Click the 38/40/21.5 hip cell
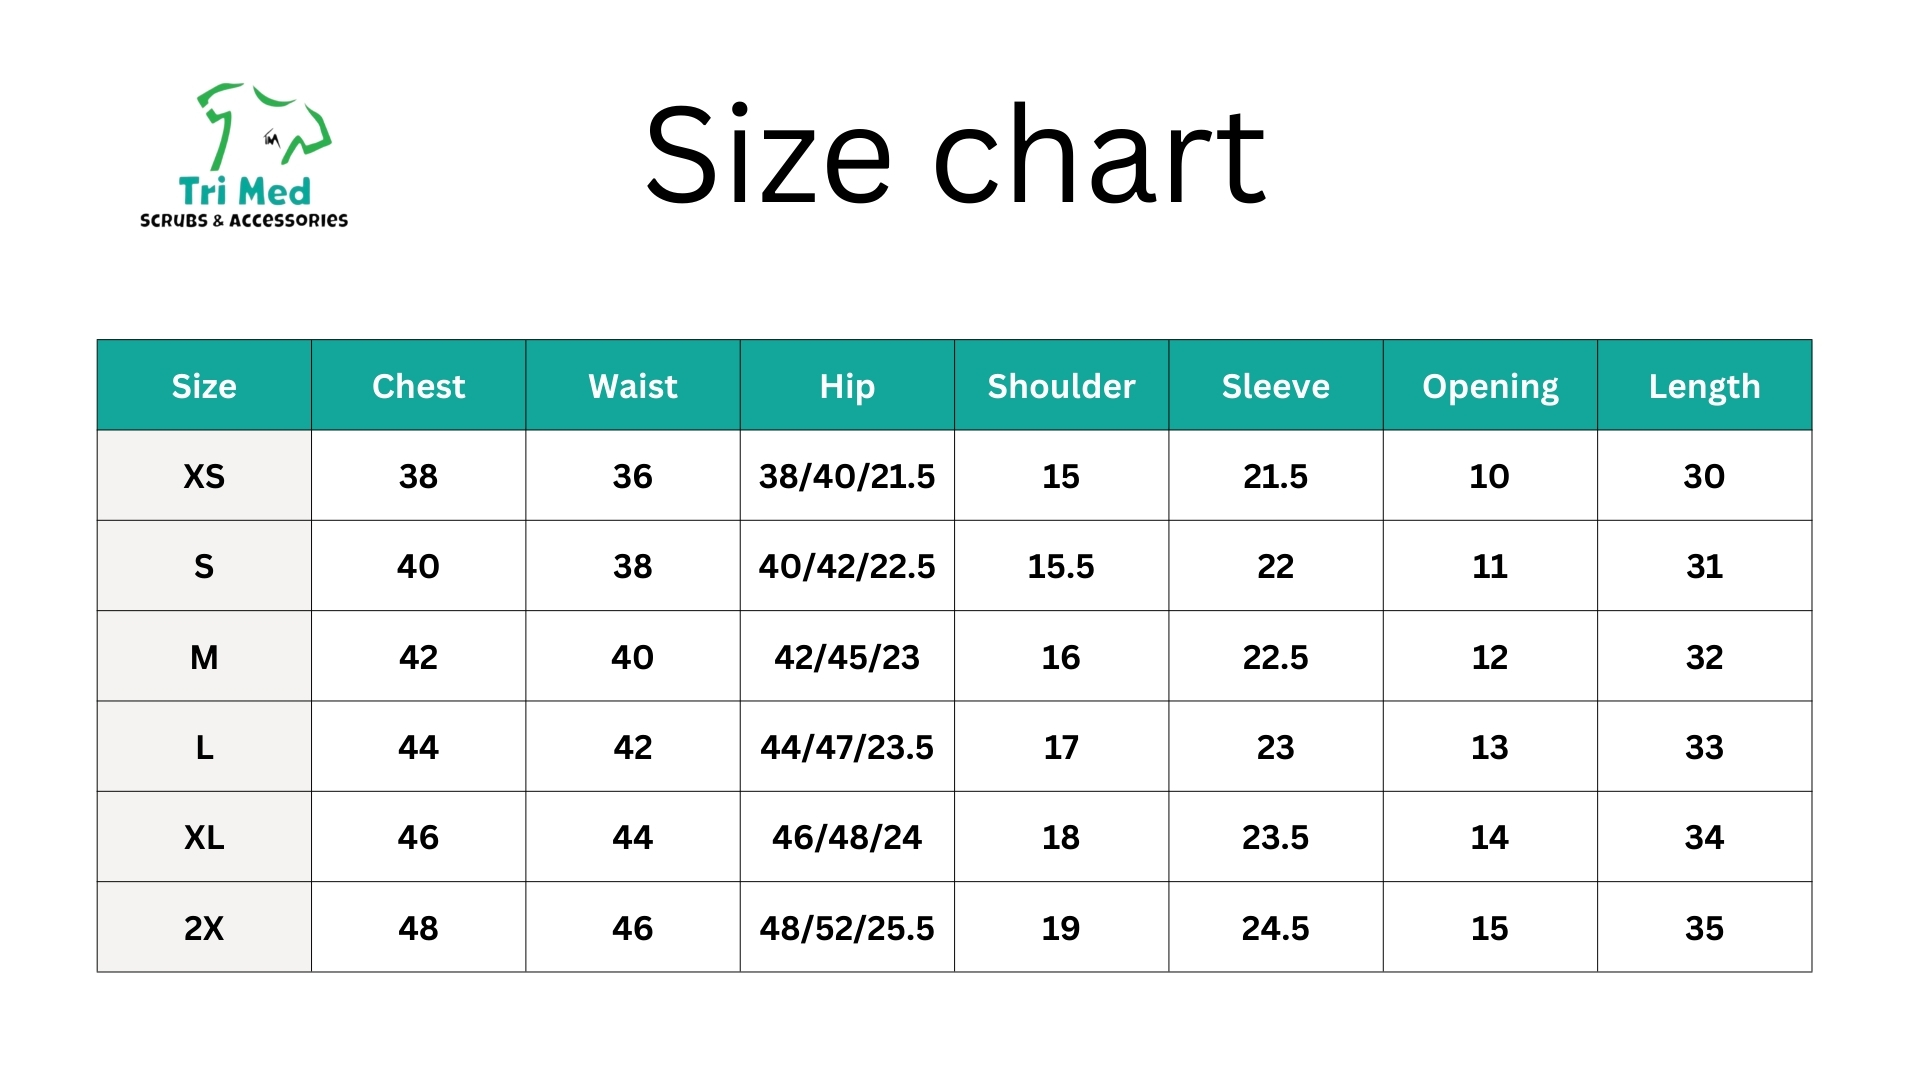 [847, 476]
